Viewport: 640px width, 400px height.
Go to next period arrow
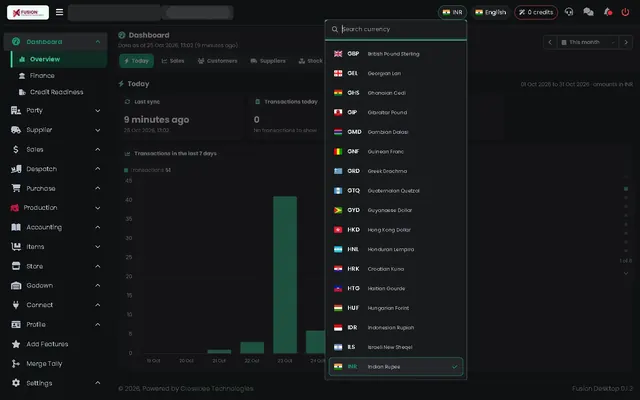(x=626, y=42)
